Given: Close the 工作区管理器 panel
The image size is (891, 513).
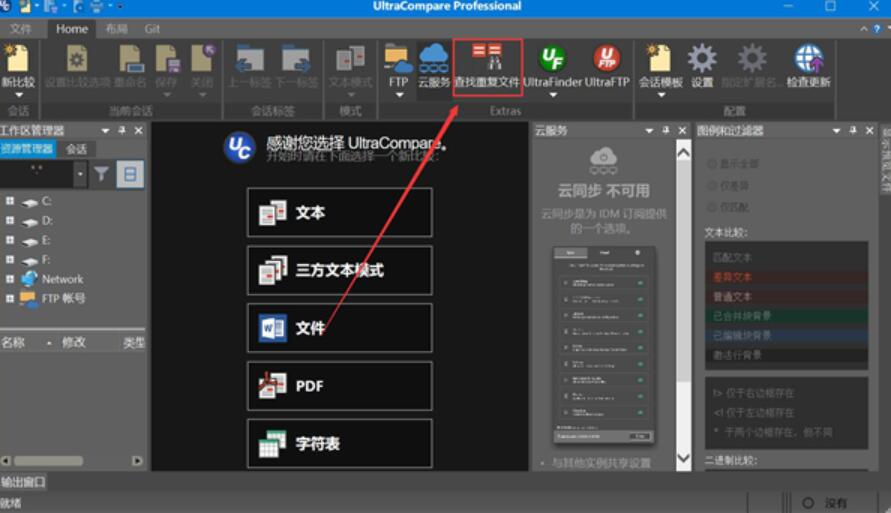Looking at the screenshot, I should tap(139, 131).
